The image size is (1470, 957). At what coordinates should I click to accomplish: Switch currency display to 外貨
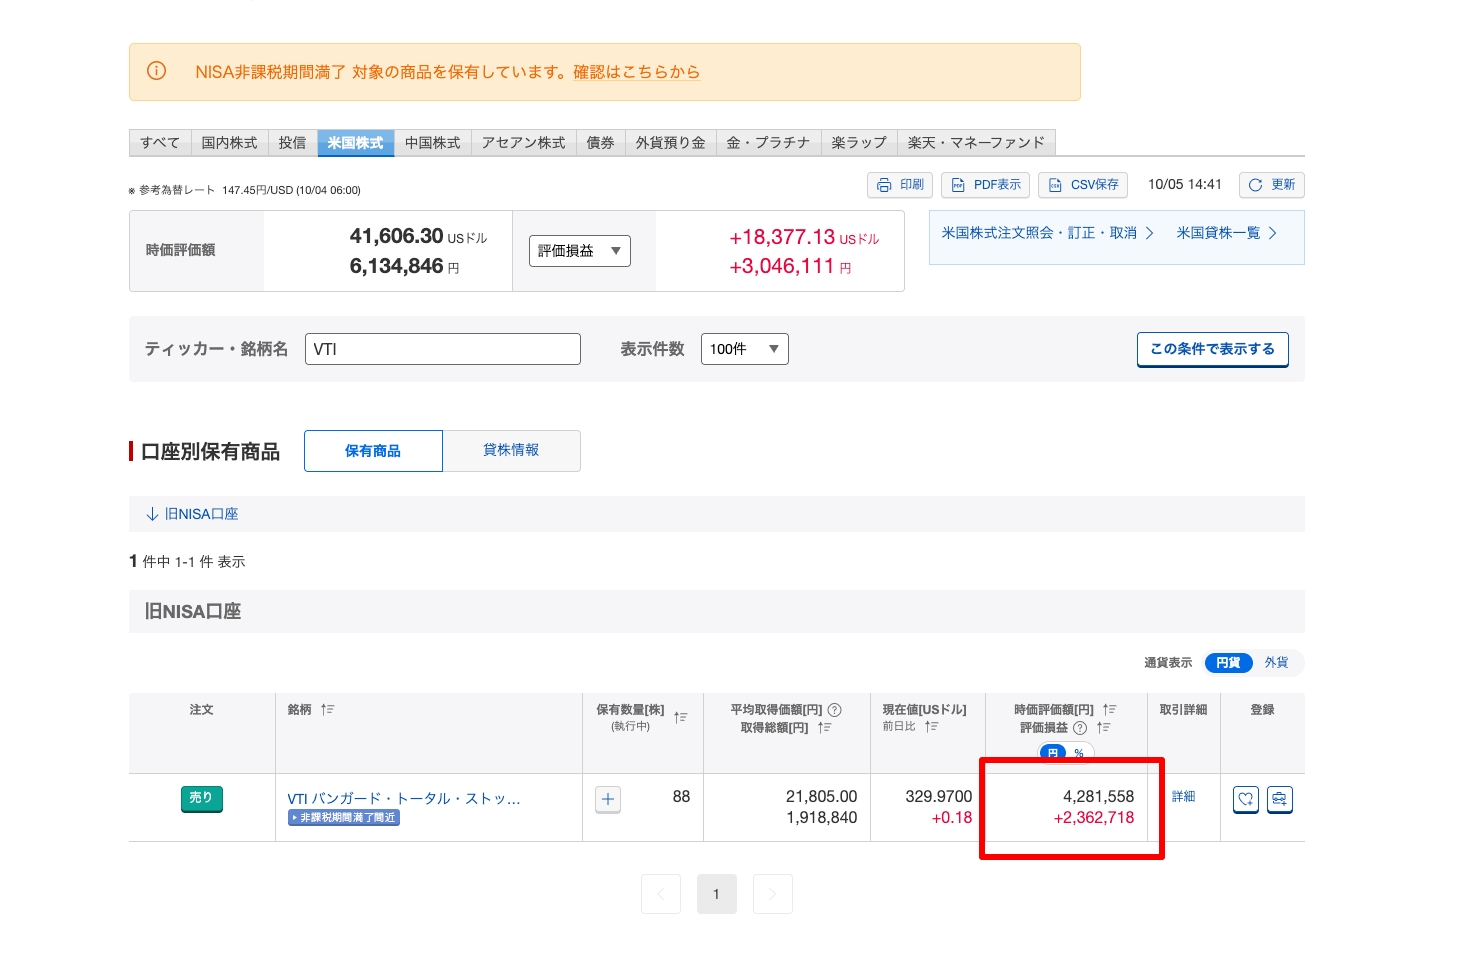(1276, 663)
